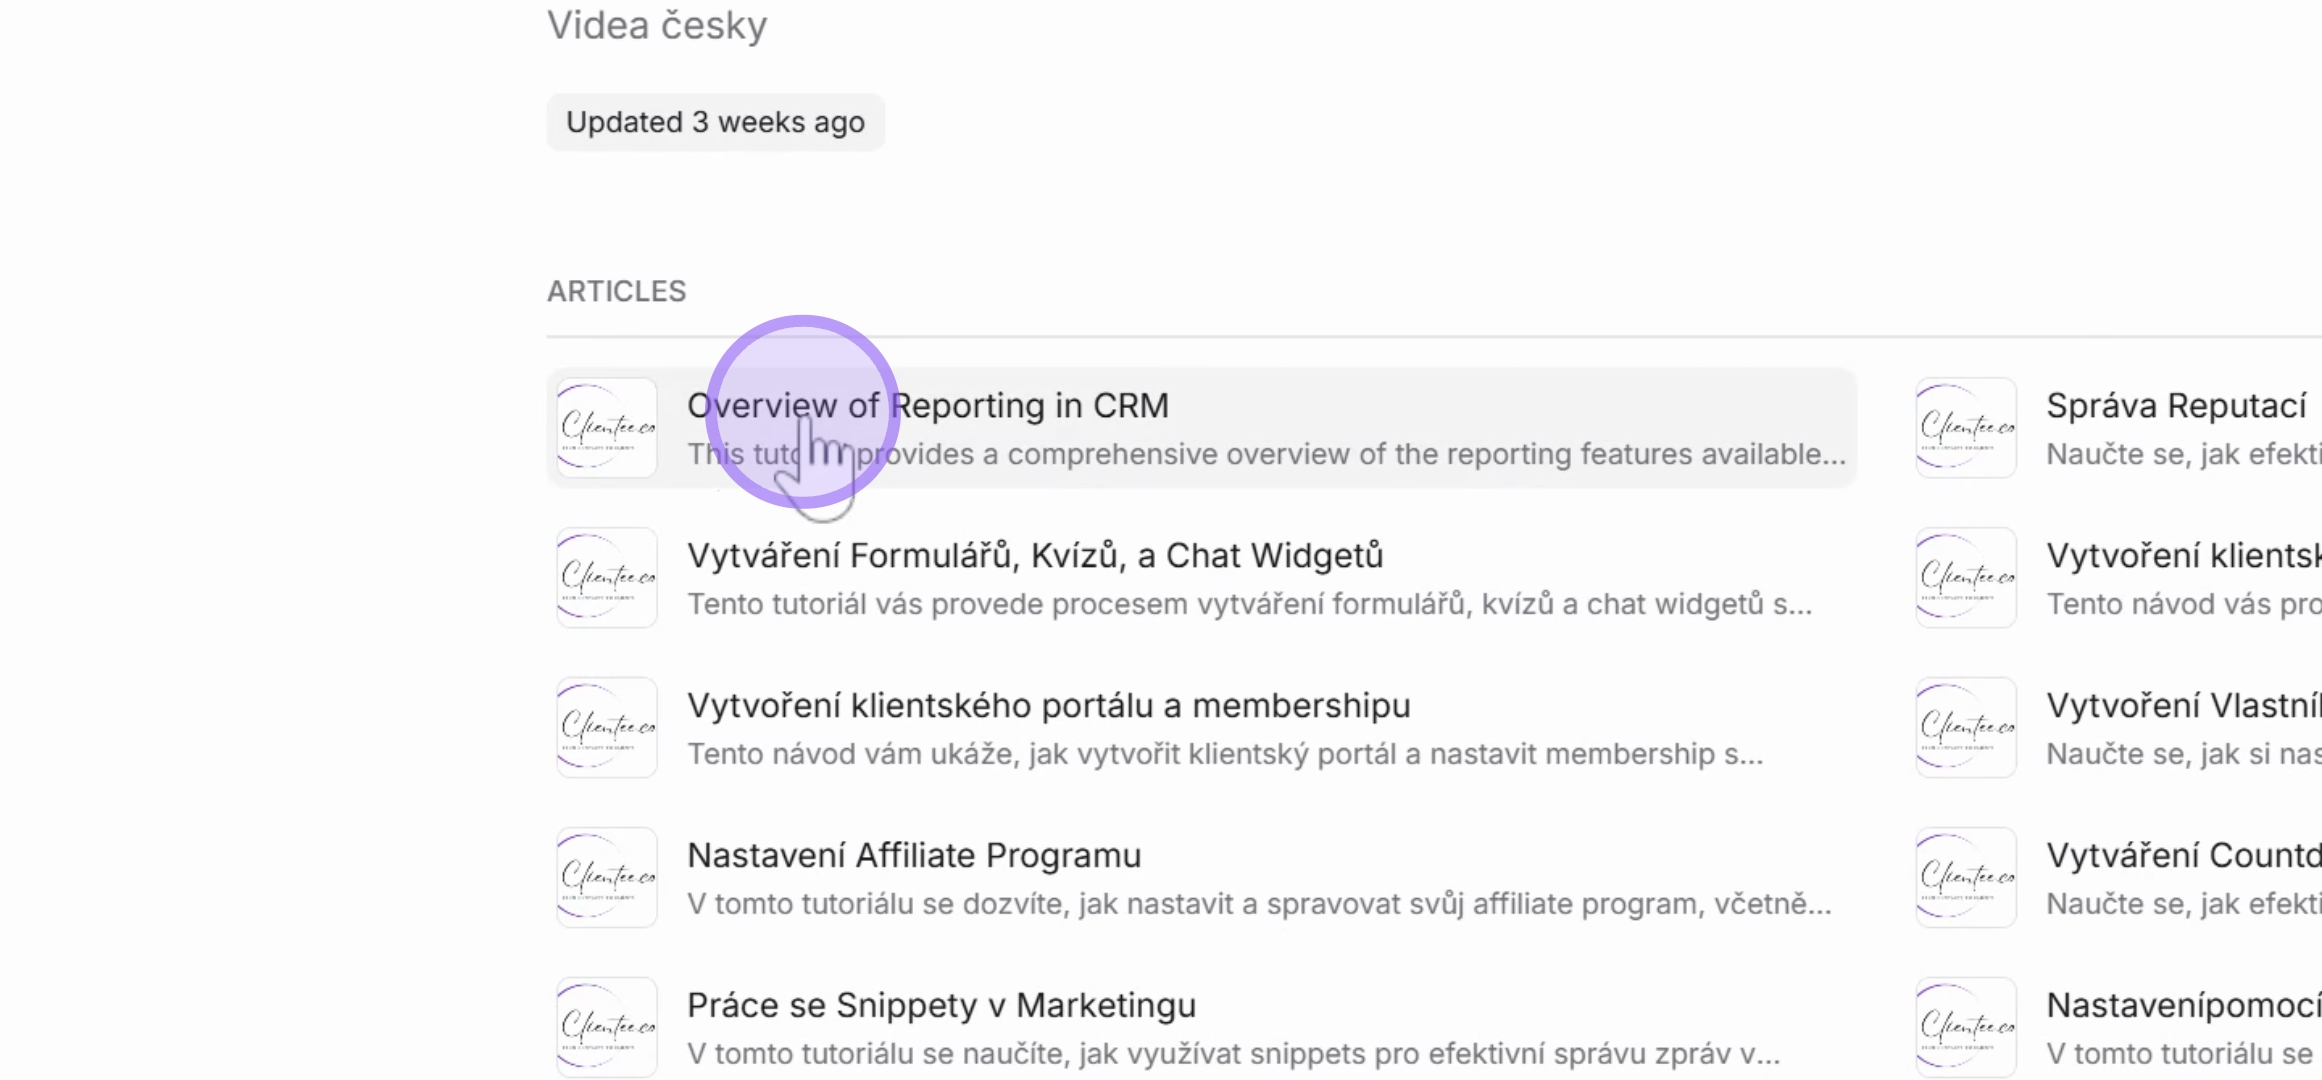Click the logo icon next to Vytváření Countd...

tap(1966, 878)
